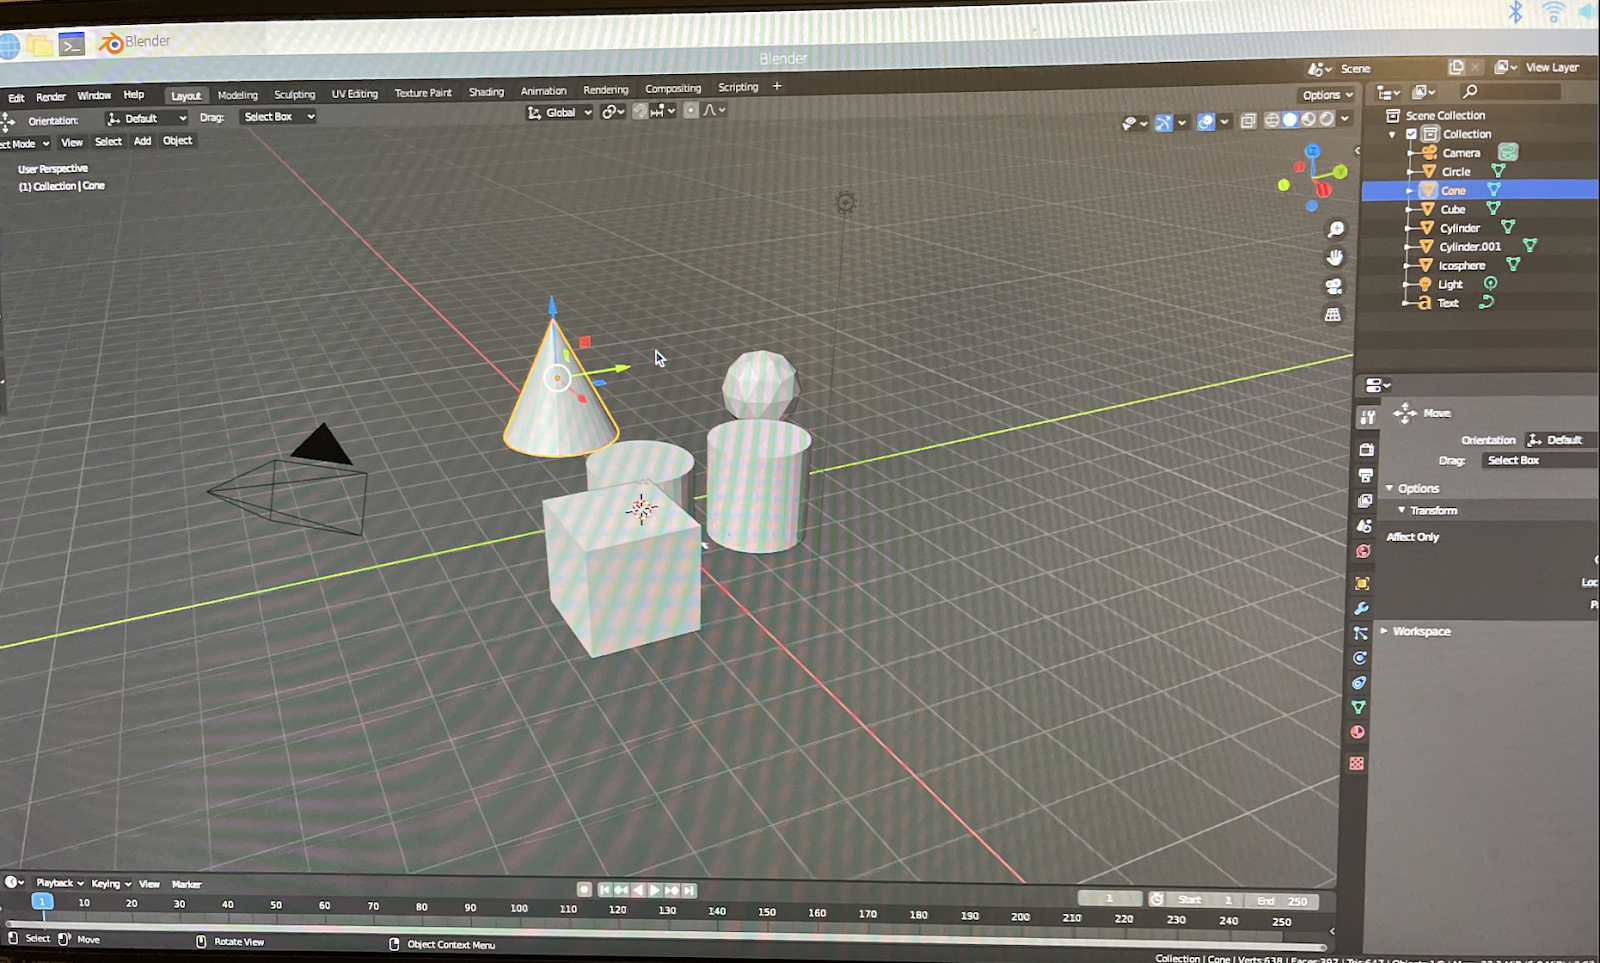The height and width of the screenshot is (963, 1600).
Task: Switch to the Modeling workspace tab
Action: (x=237, y=95)
